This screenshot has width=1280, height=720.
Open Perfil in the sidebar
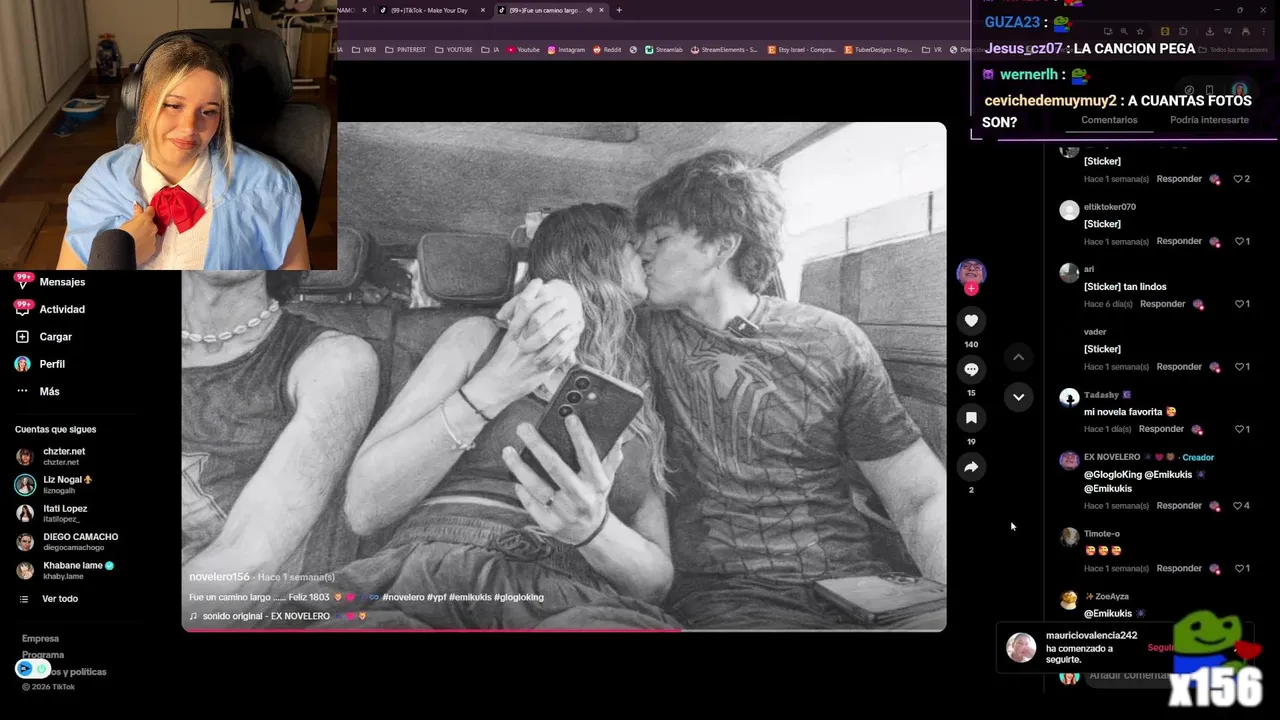40,364
